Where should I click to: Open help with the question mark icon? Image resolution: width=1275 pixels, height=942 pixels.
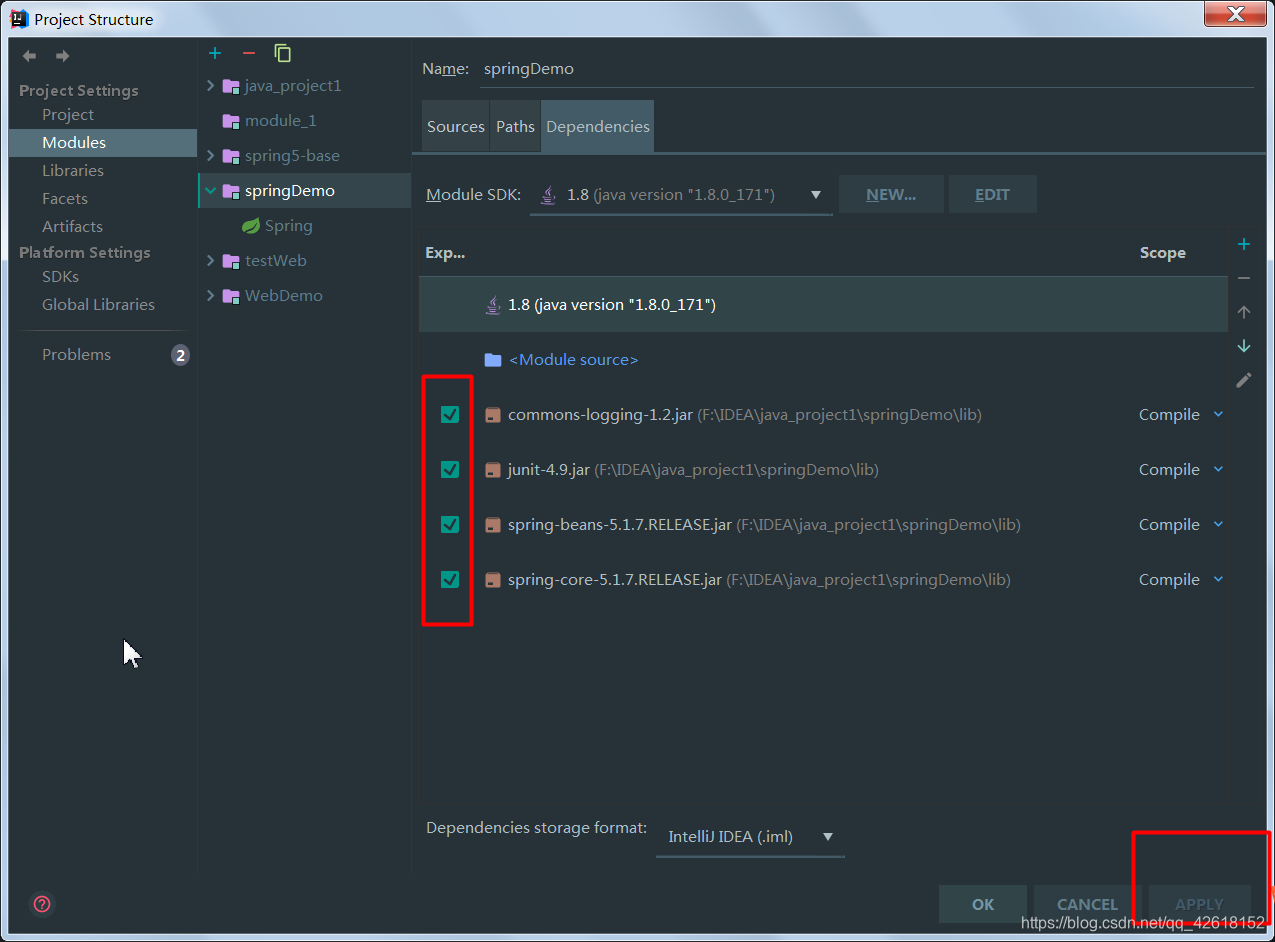point(42,904)
